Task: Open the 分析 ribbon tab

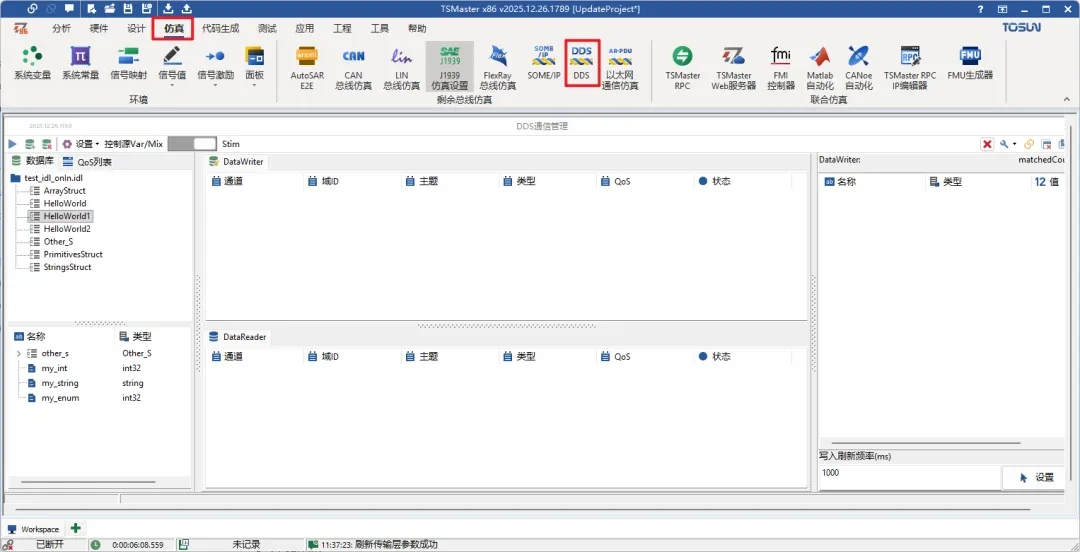Action: 61,28
